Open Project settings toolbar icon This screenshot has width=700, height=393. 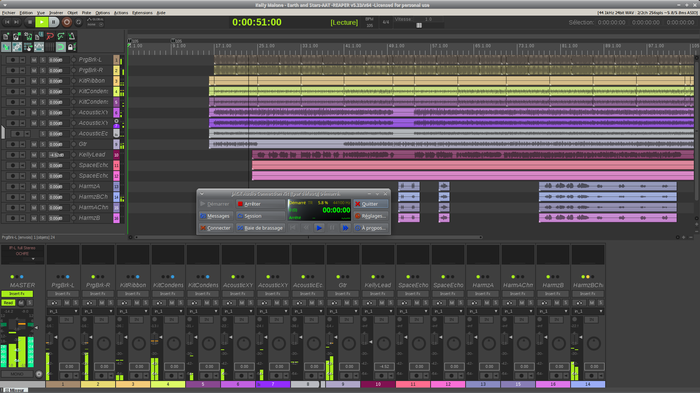point(39,36)
